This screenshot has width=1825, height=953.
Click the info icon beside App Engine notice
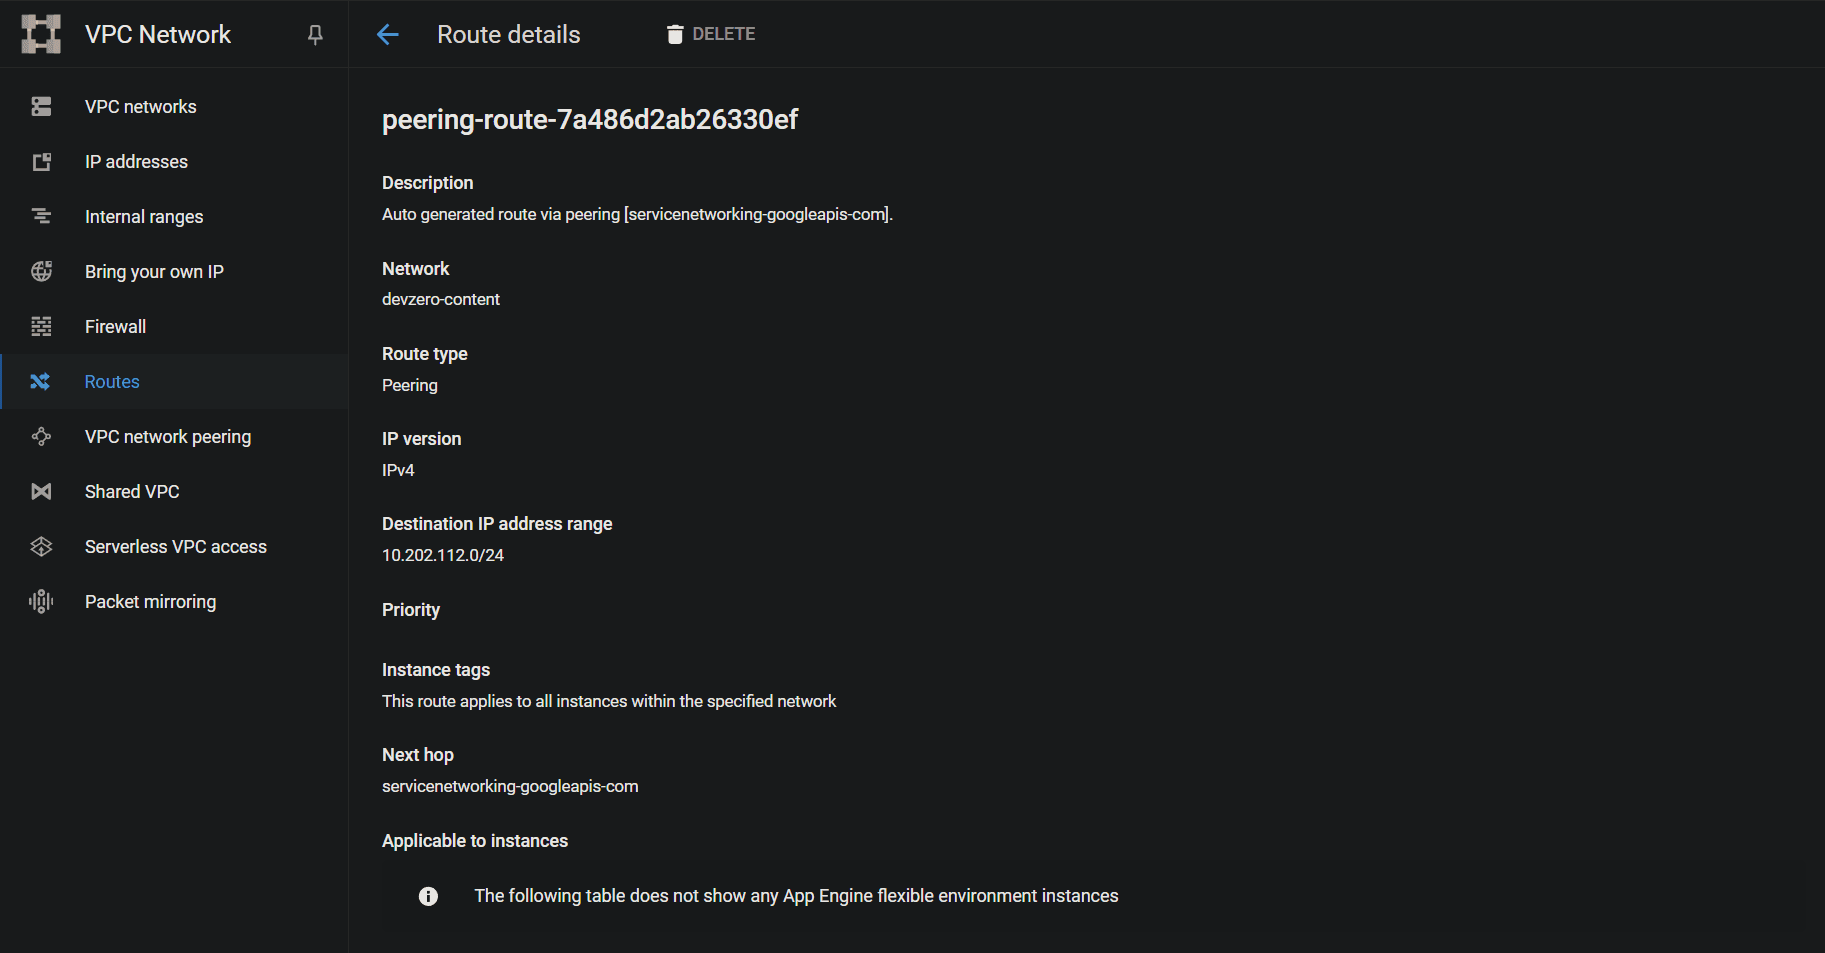click(428, 896)
